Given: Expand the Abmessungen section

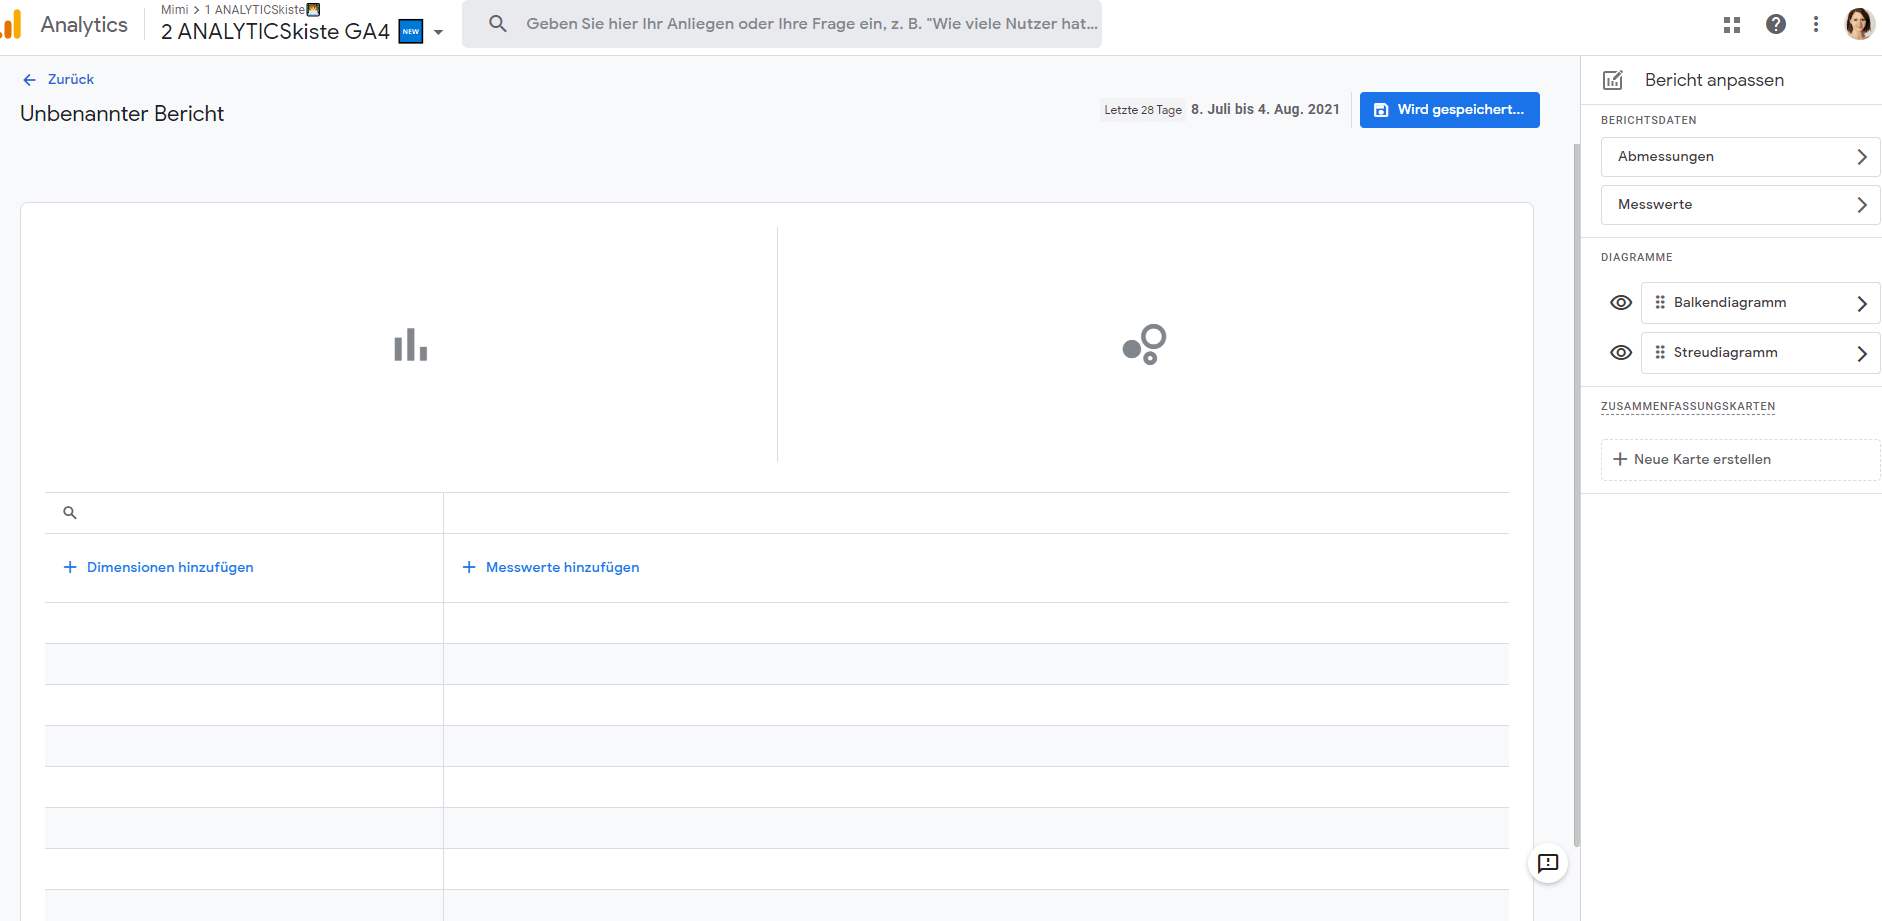Looking at the screenshot, I should pos(1740,157).
